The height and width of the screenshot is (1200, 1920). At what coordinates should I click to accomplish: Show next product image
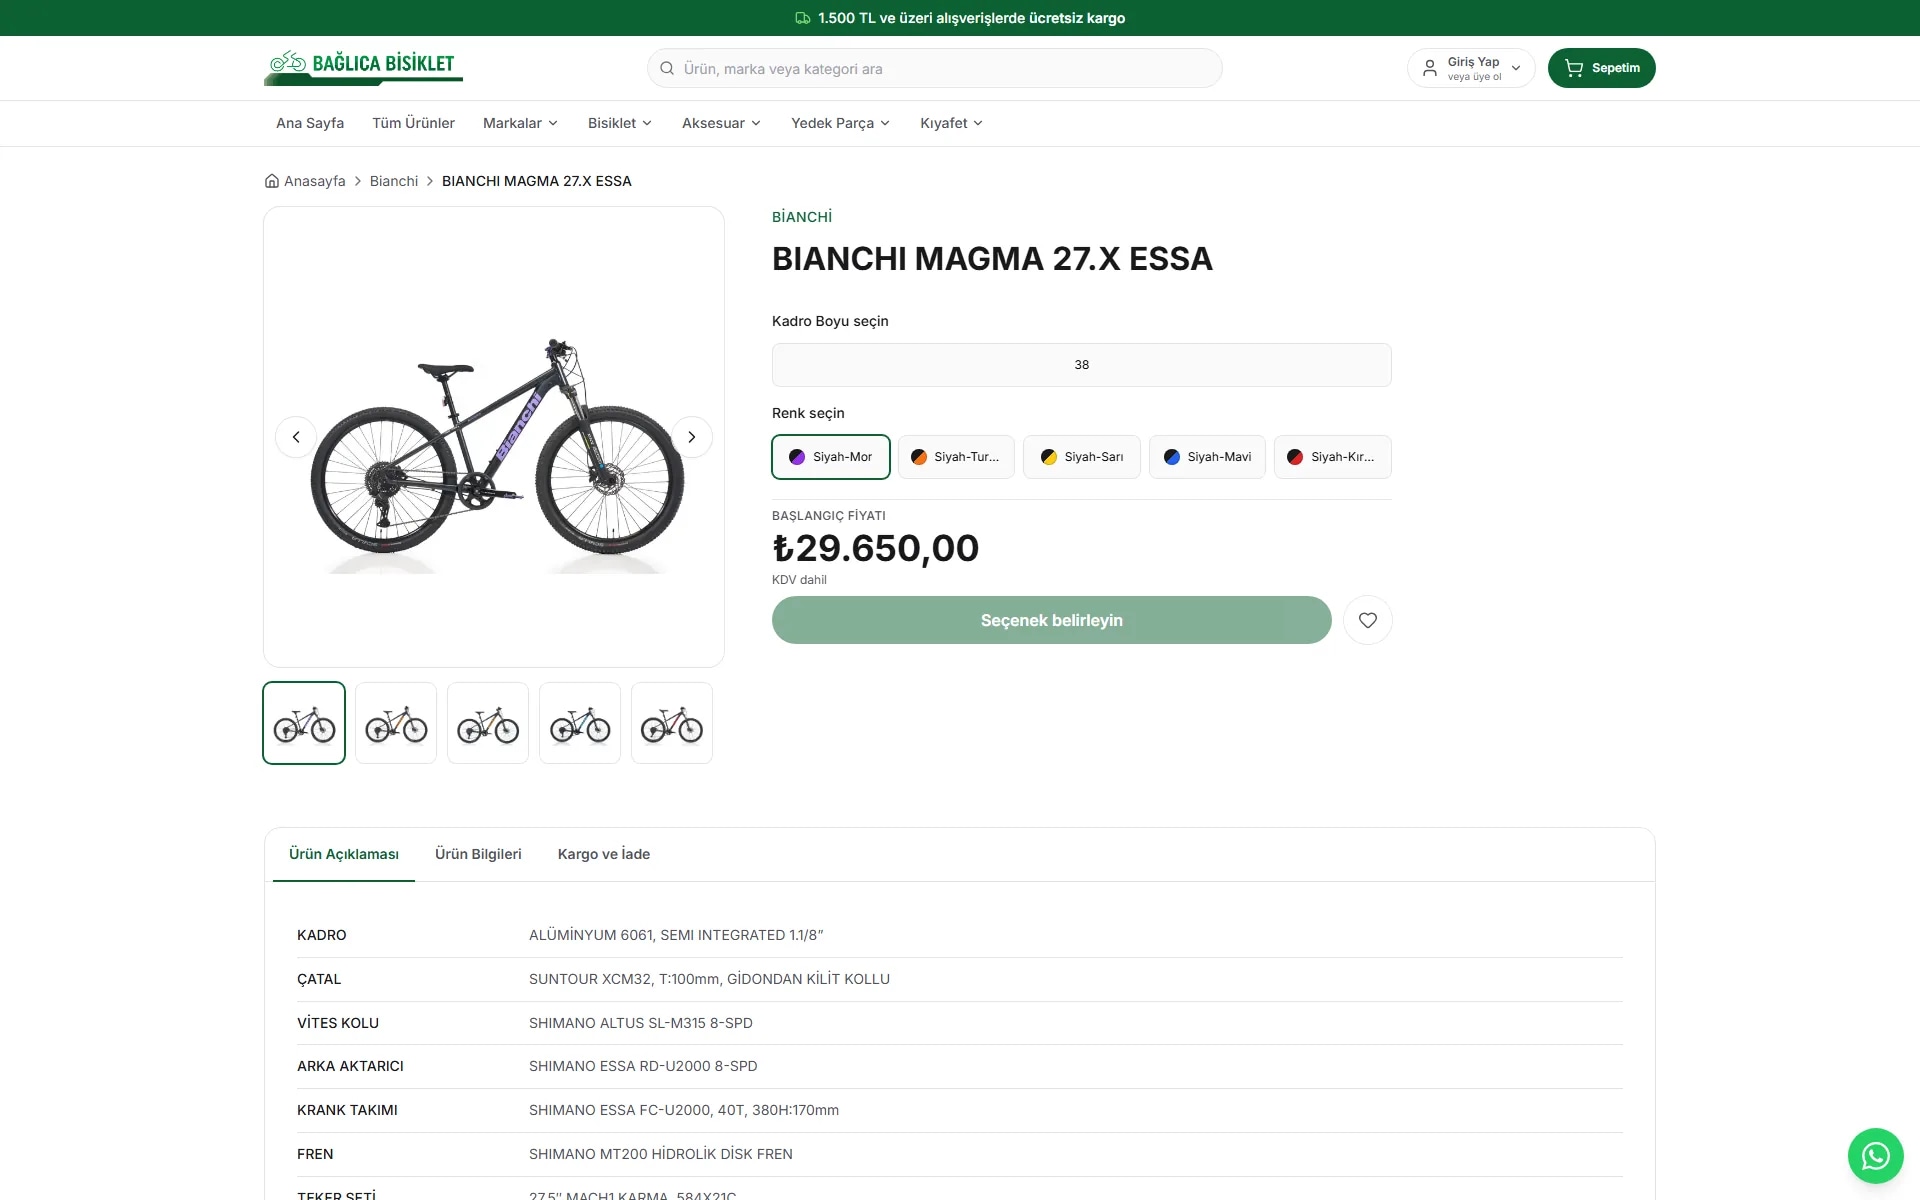pos(692,437)
